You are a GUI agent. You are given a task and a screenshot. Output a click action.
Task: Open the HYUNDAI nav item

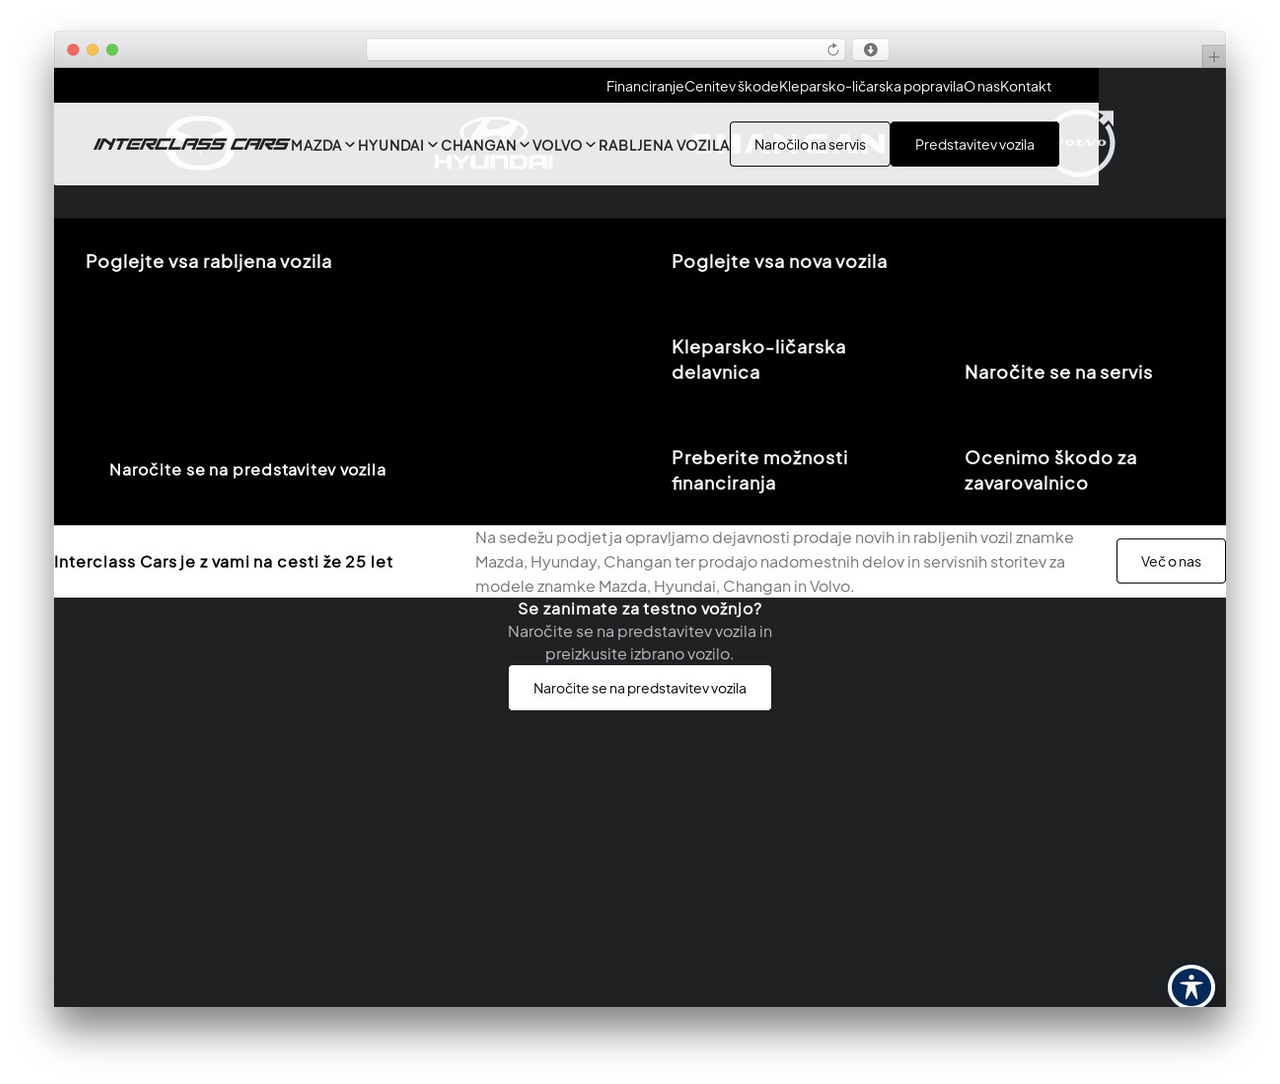[391, 145]
